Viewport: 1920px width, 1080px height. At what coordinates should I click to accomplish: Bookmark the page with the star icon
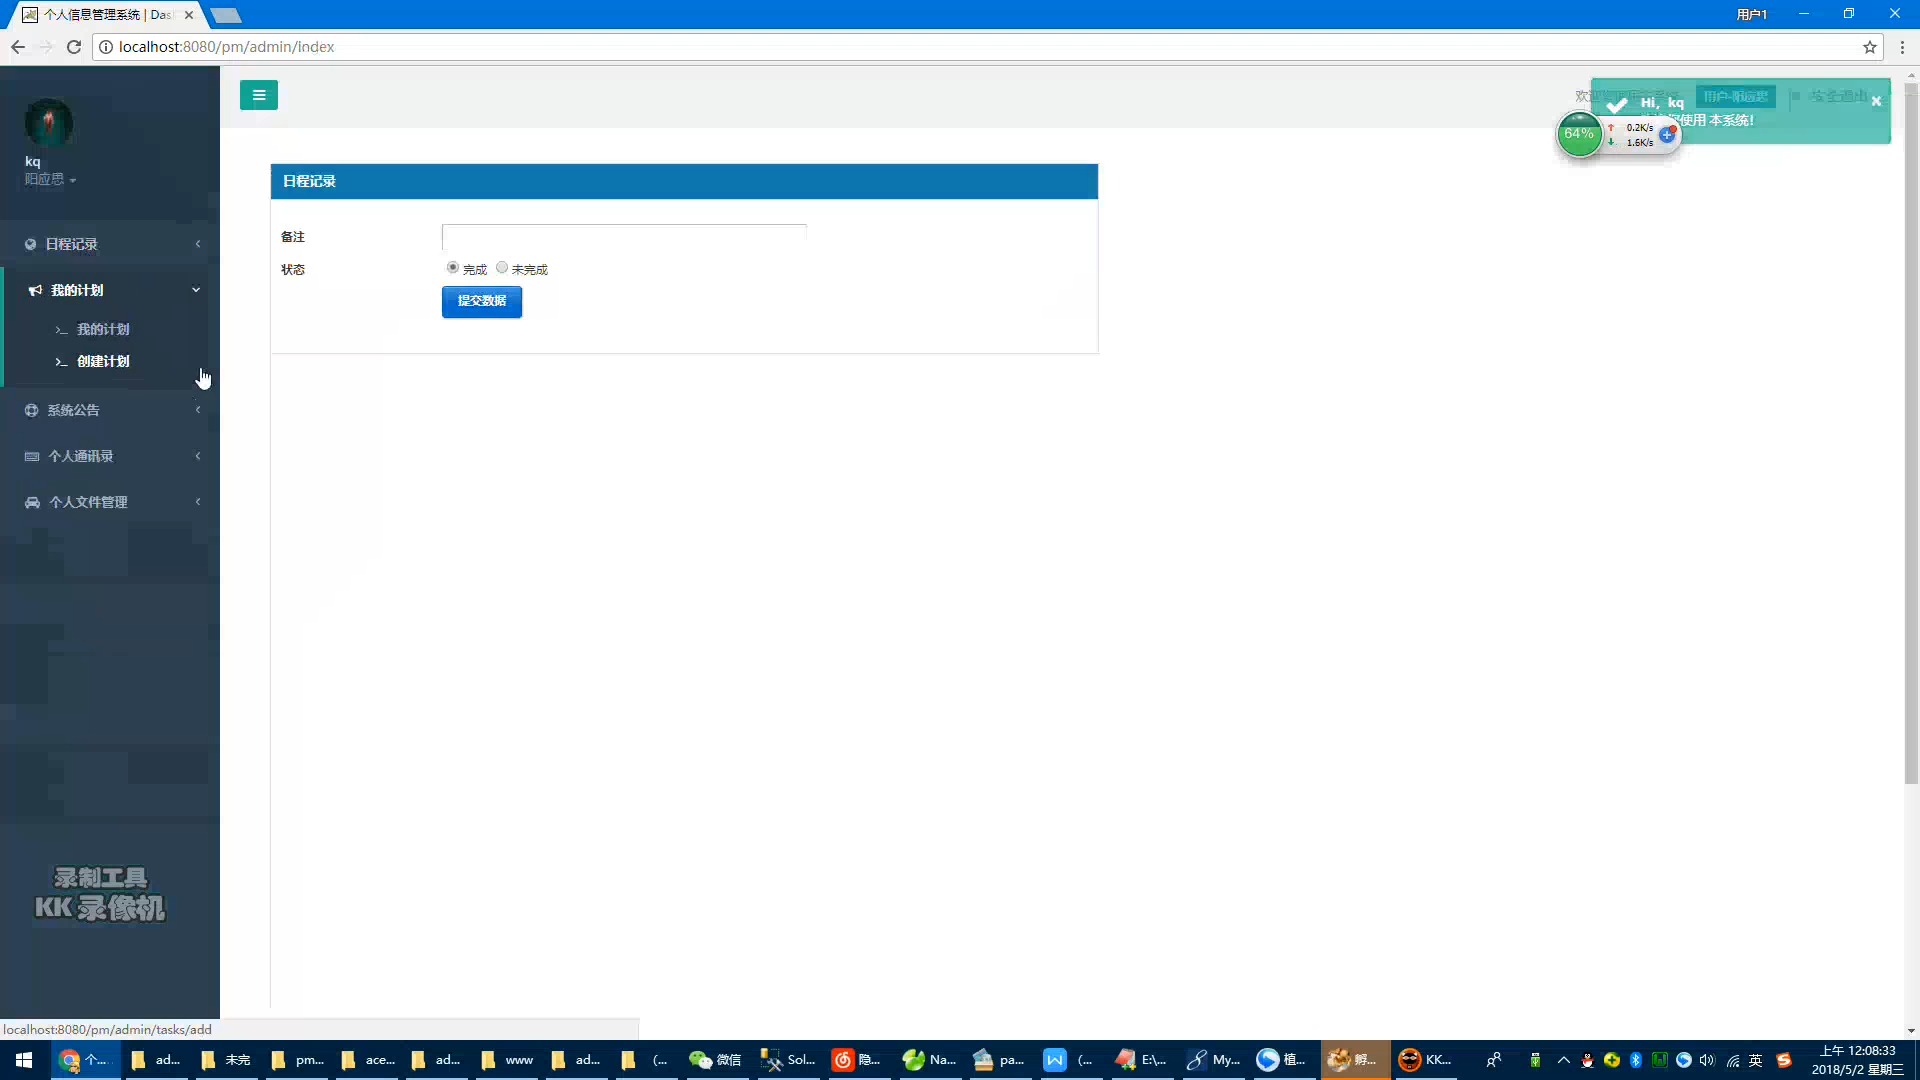1869,47
